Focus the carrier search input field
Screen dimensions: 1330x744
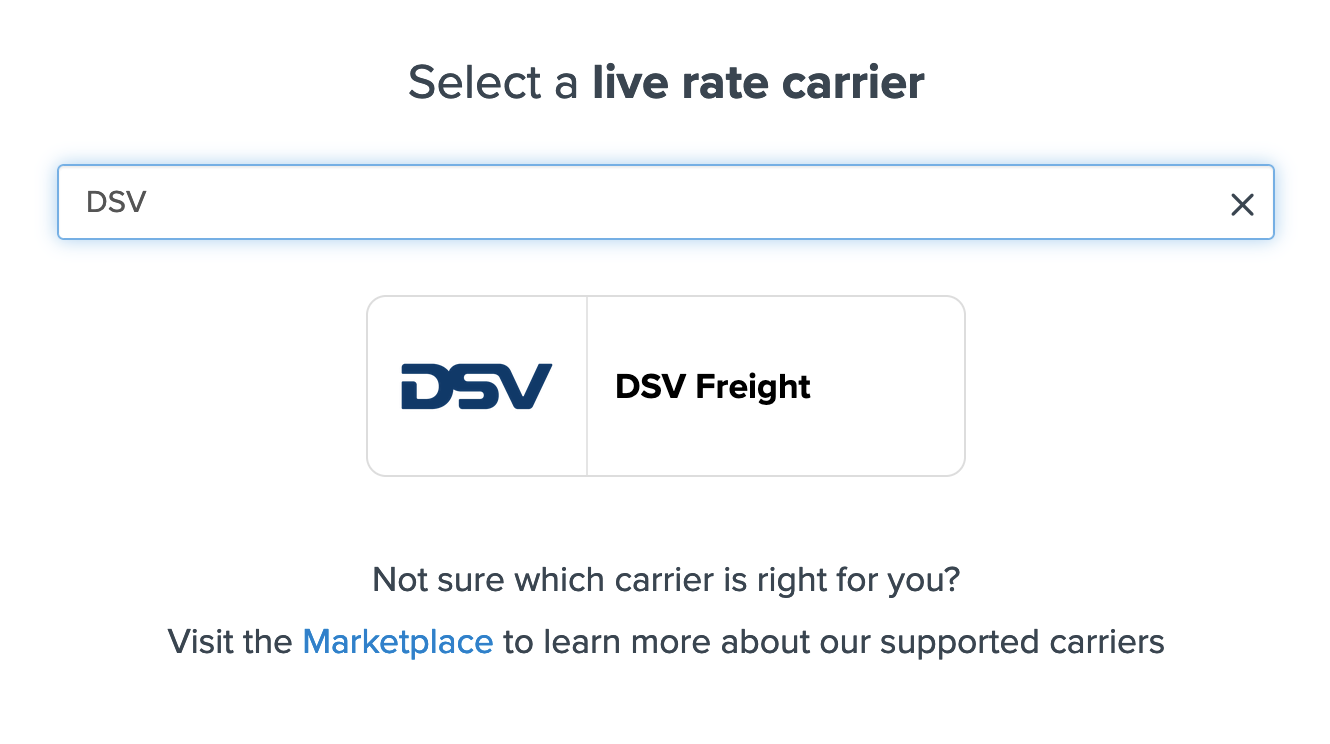(640, 202)
